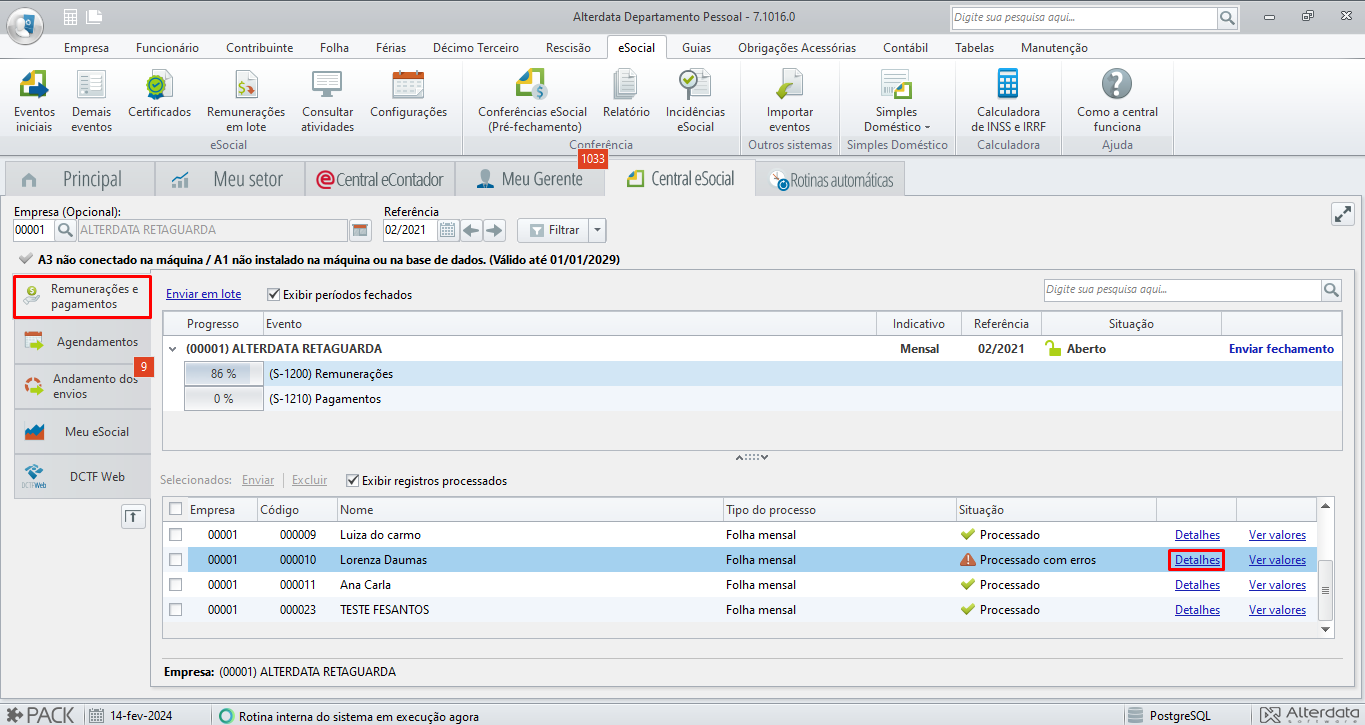Toggle Exibir períodos fechados checkbox
Screen dimensions: 1365x725
pos(274,295)
